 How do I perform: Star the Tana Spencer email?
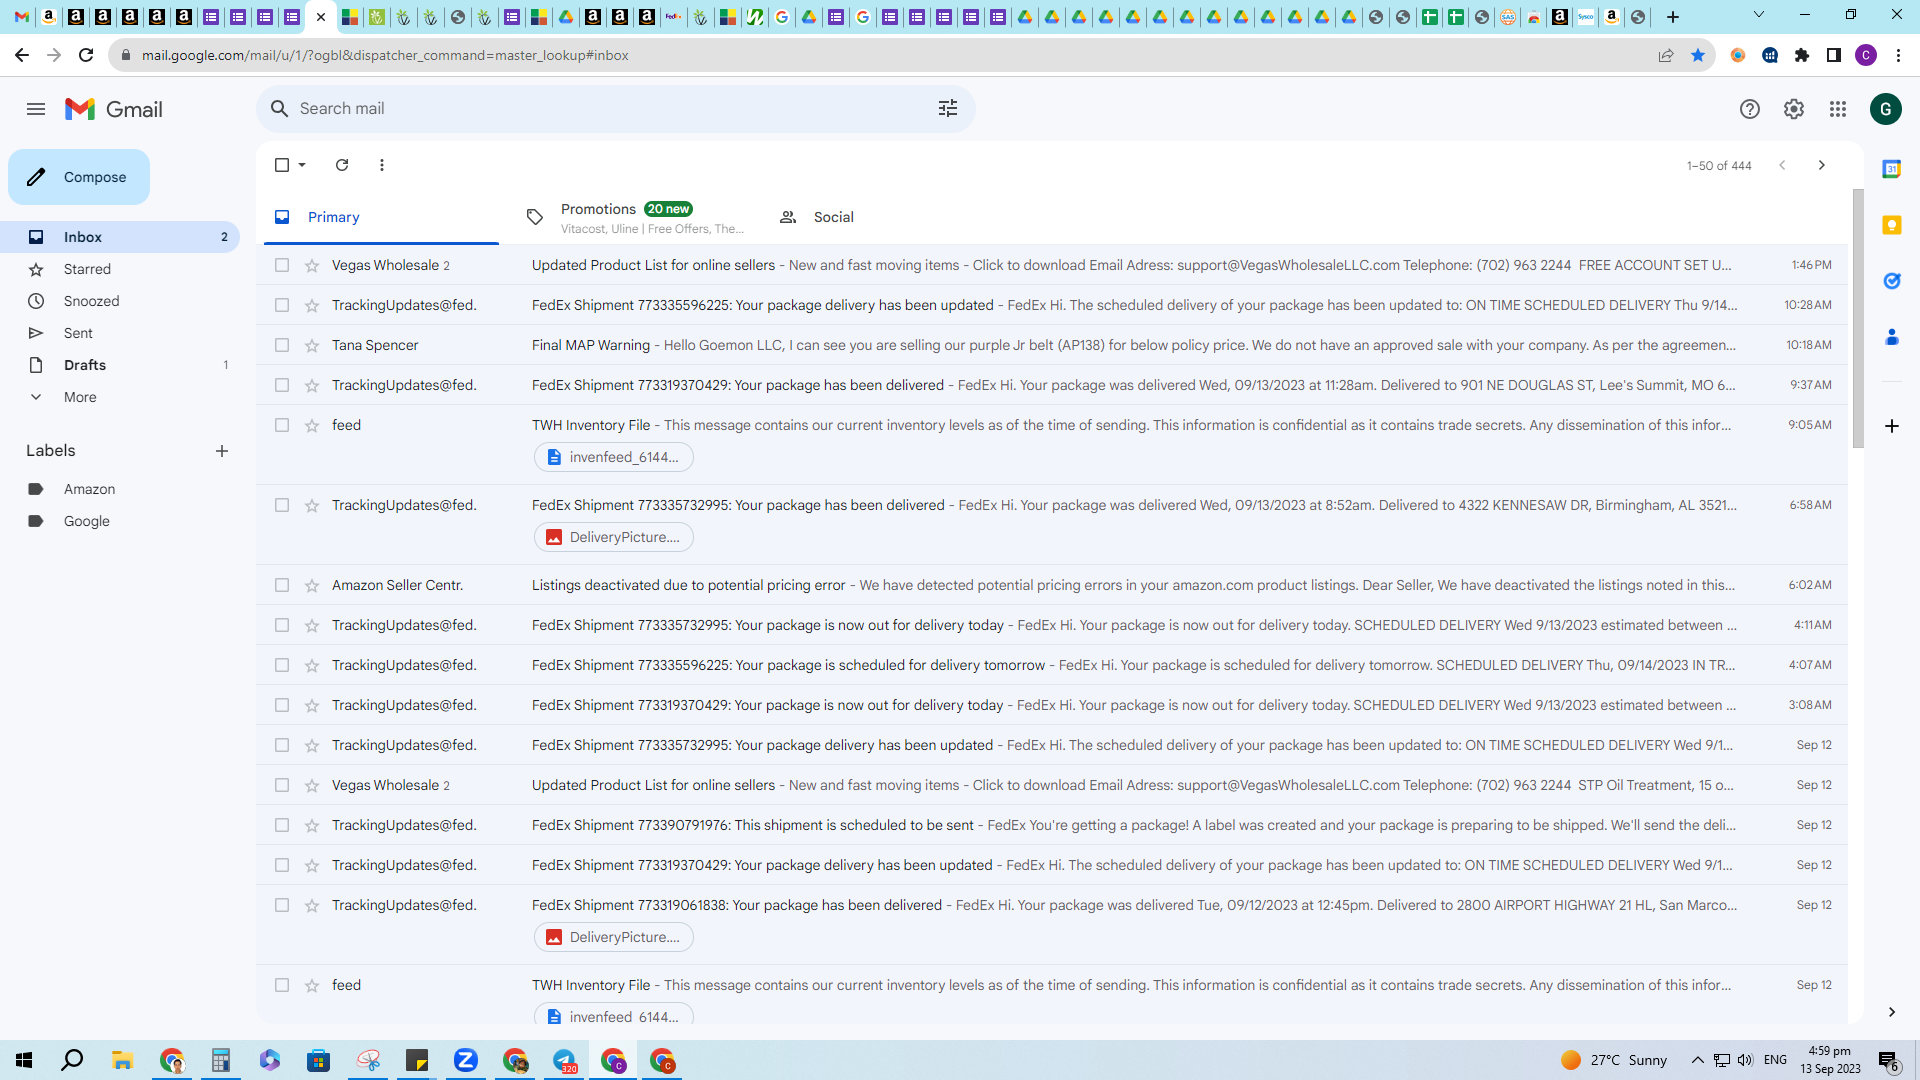(x=312, y=345)
